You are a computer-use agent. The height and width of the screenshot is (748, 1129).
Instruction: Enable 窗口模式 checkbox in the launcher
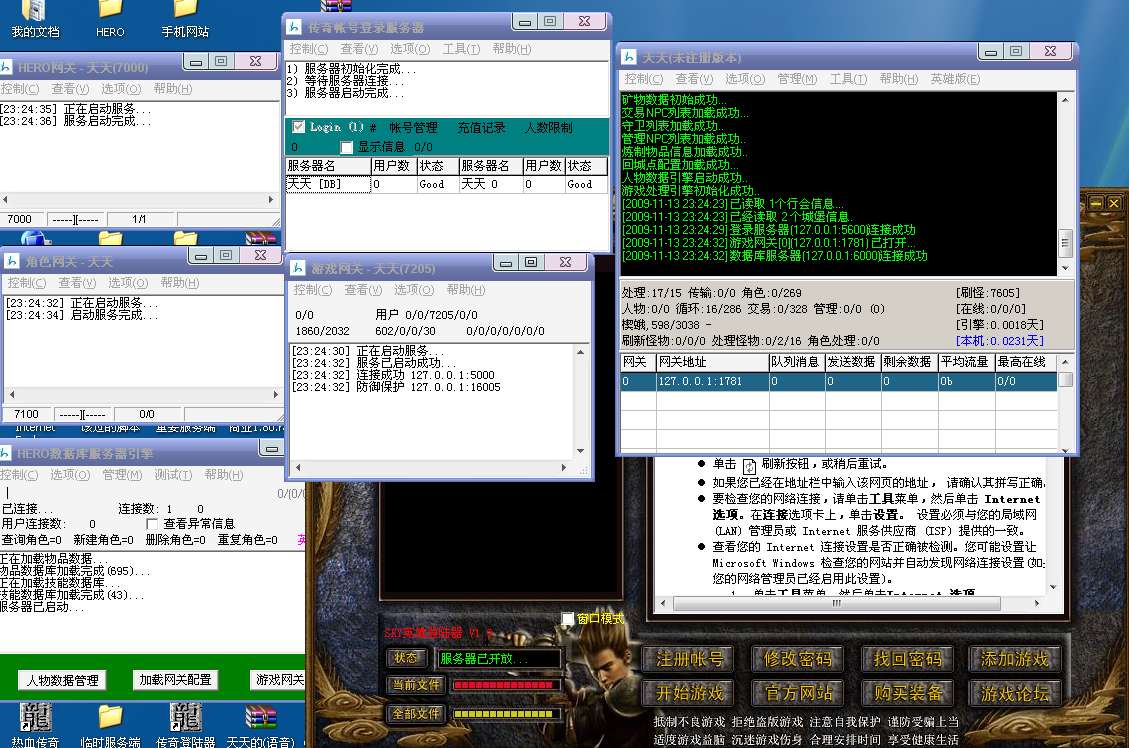(x=568, y=619)
